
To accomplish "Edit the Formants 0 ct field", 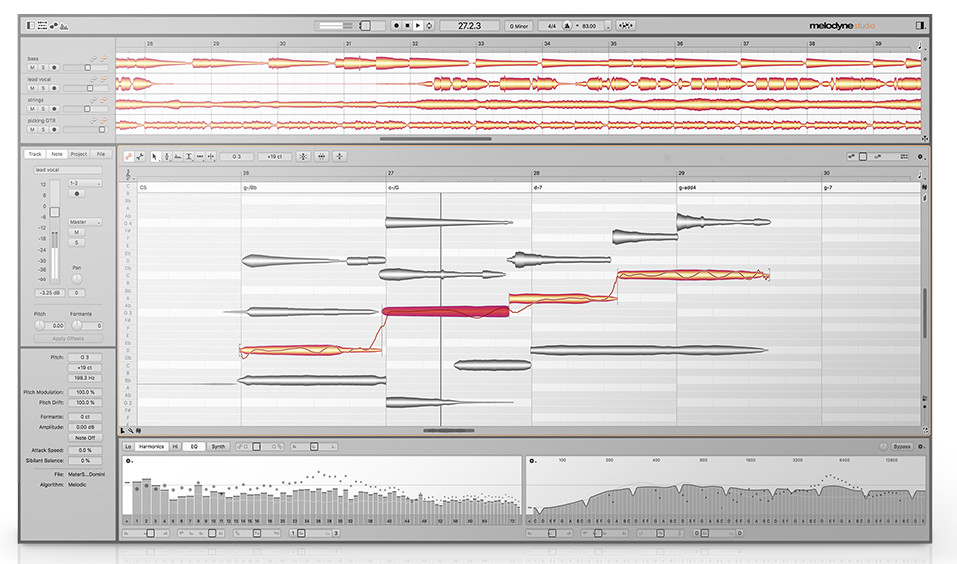I will [x=85, y=416].
